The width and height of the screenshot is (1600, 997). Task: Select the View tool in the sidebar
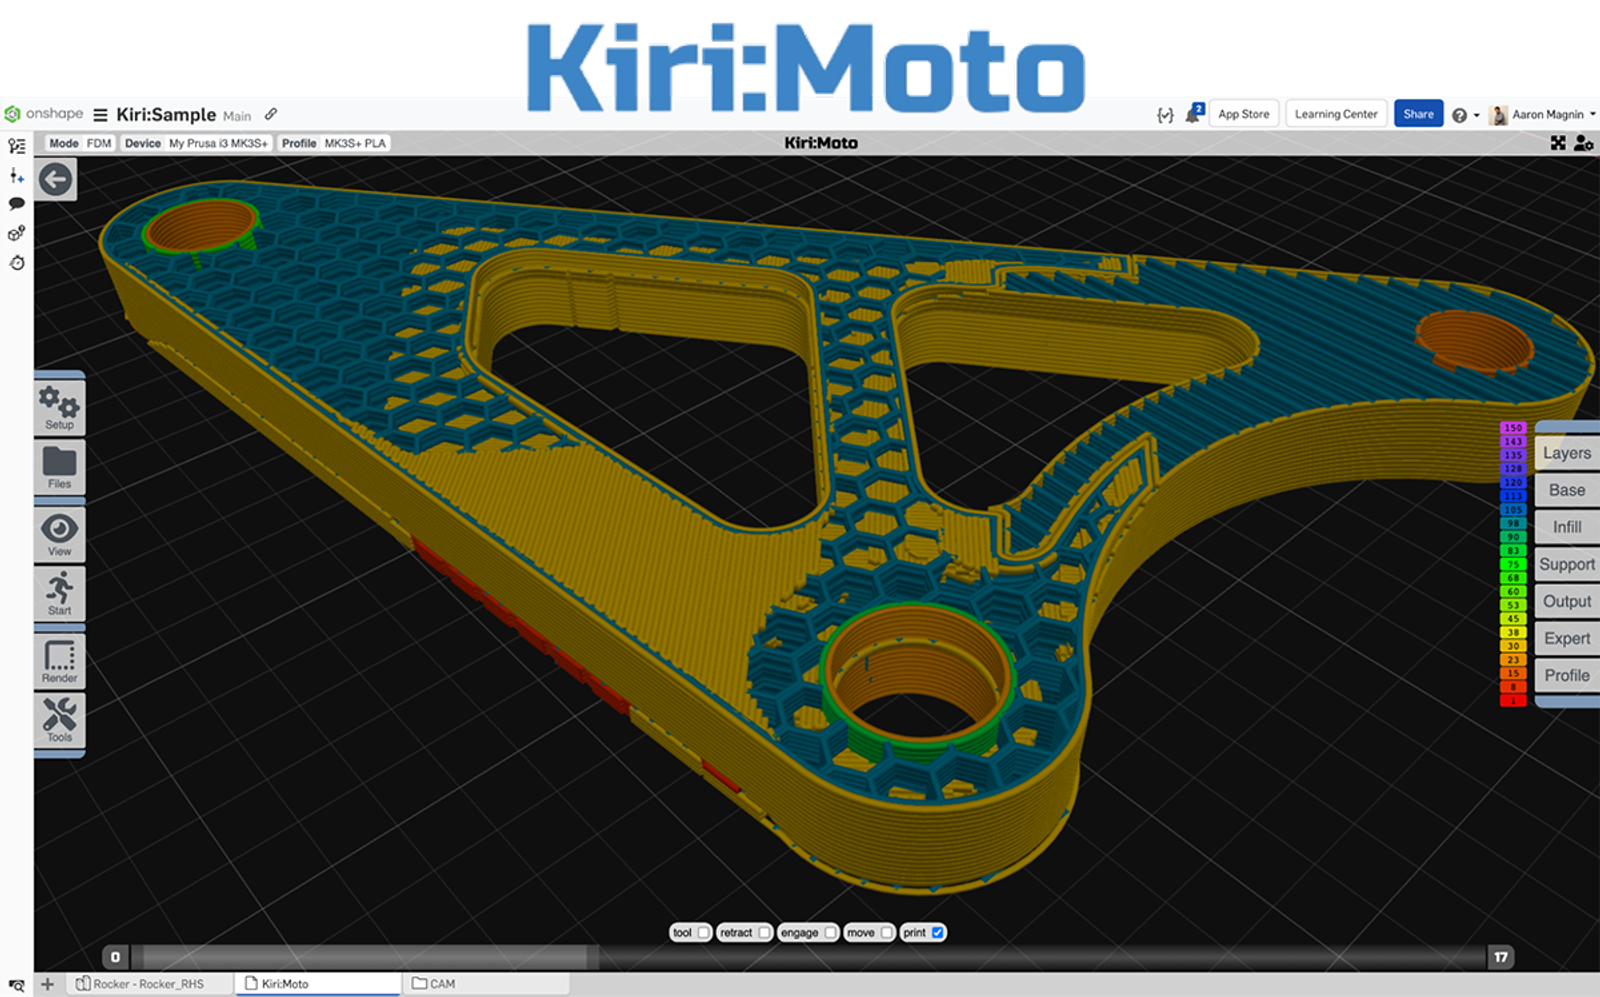click(x=59, y=535)
